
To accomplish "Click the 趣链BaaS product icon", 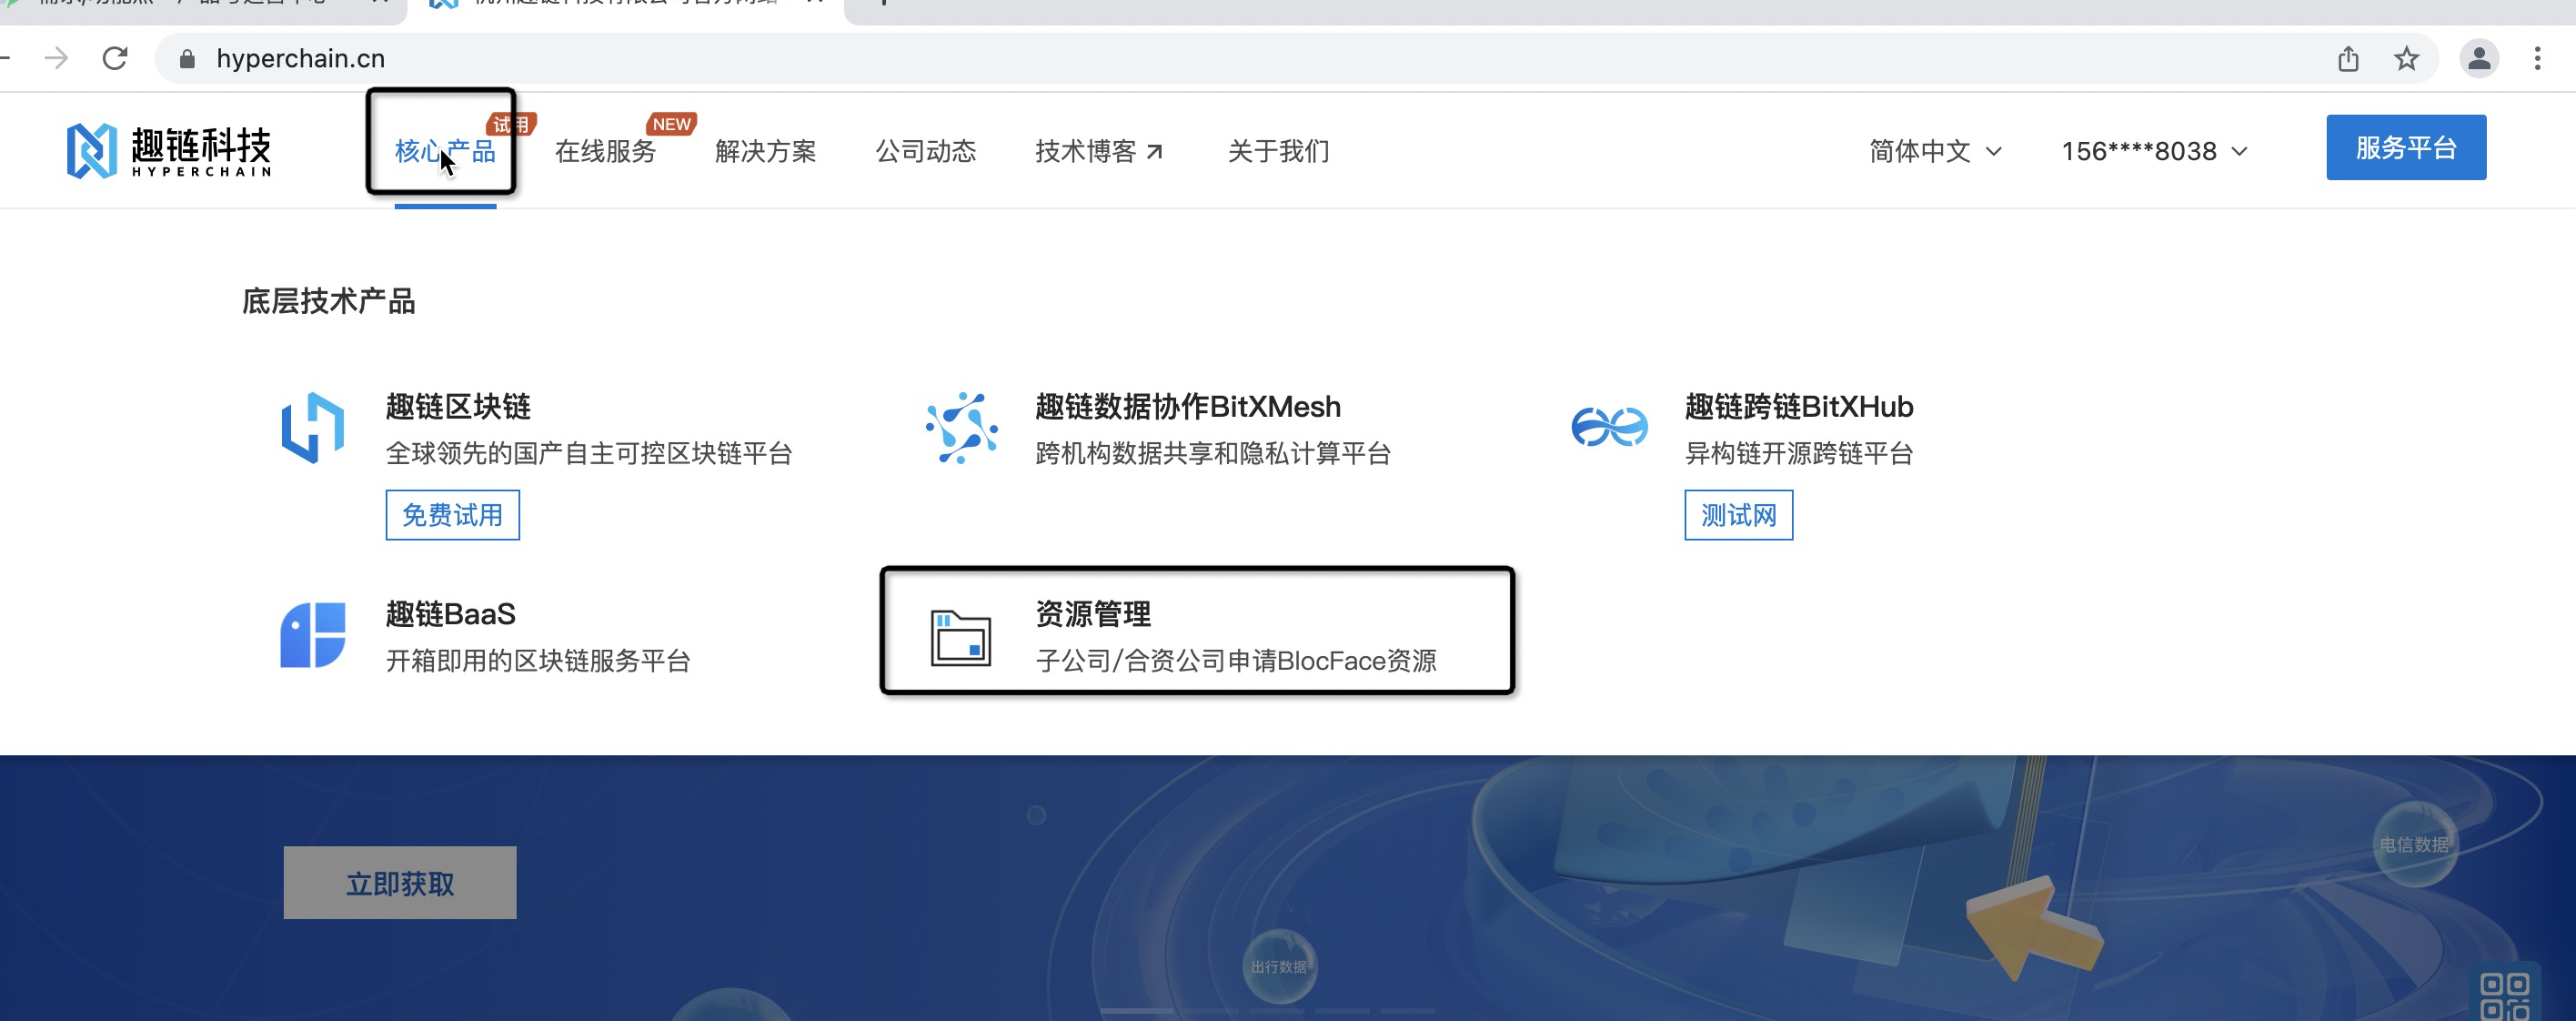I will (313, 634).
